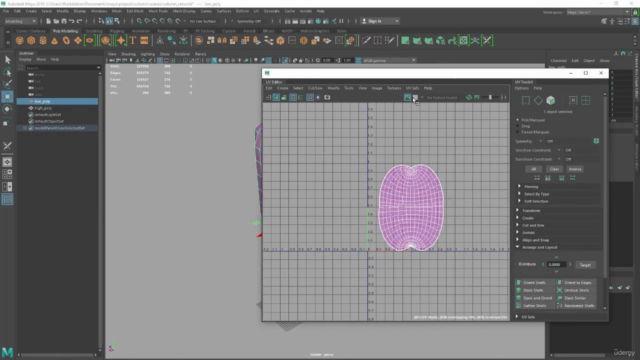Switch to the Poly Modeling shelf tab

(x=65, y=31)
